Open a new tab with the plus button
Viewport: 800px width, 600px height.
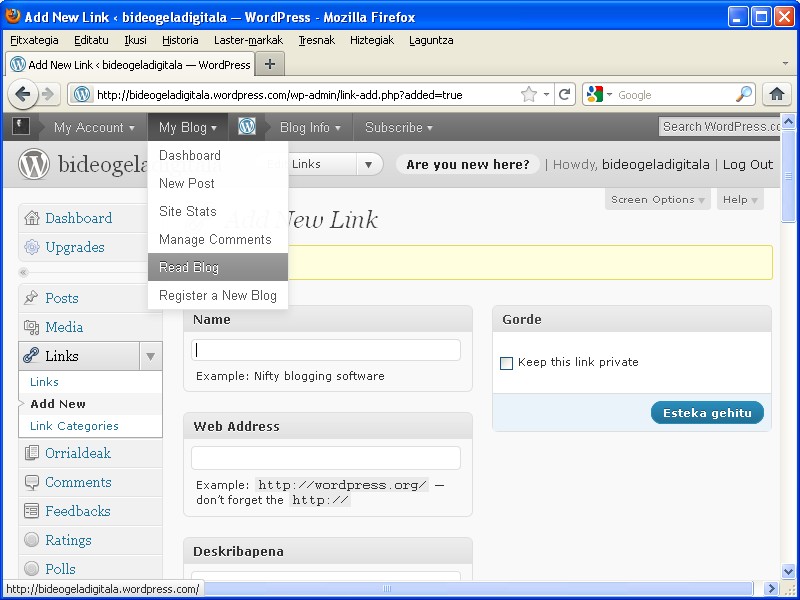coord(270,64)
